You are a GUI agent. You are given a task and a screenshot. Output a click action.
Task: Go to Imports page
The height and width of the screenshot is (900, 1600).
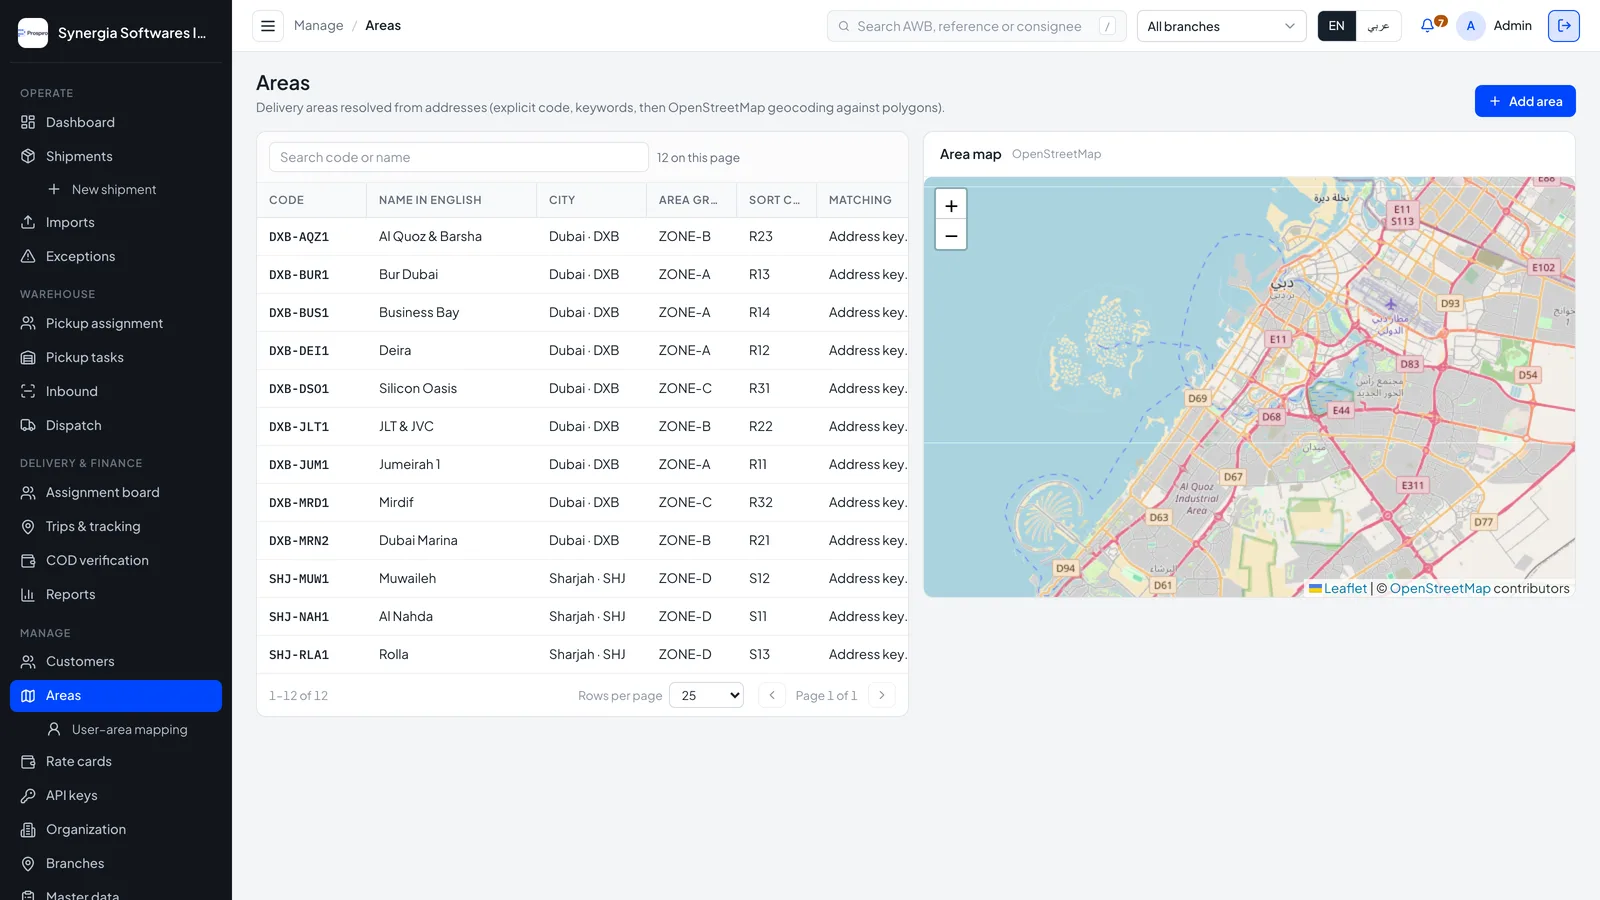[116, 222]
